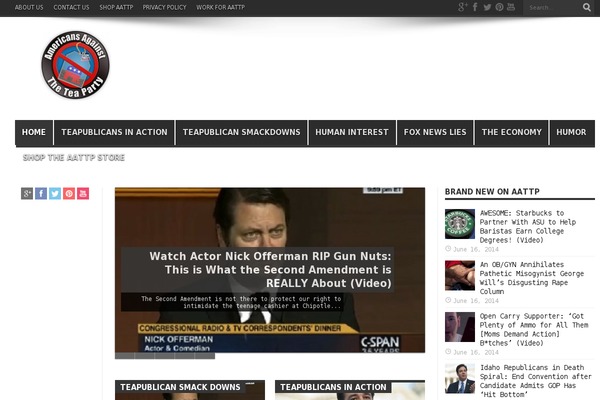Open the About Us link
600x400 pixels.
[x=29, y=7]
